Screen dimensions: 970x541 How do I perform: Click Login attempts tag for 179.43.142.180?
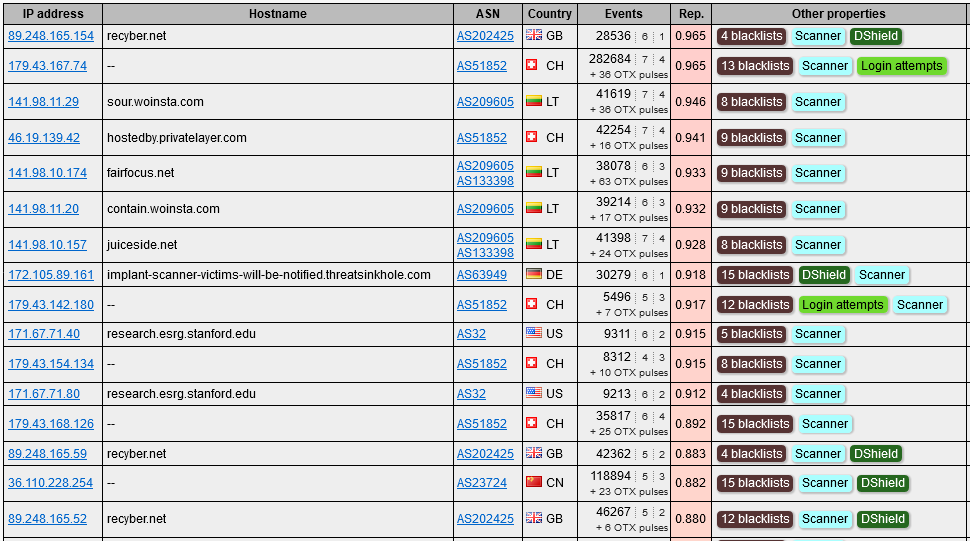pos(842,305)
